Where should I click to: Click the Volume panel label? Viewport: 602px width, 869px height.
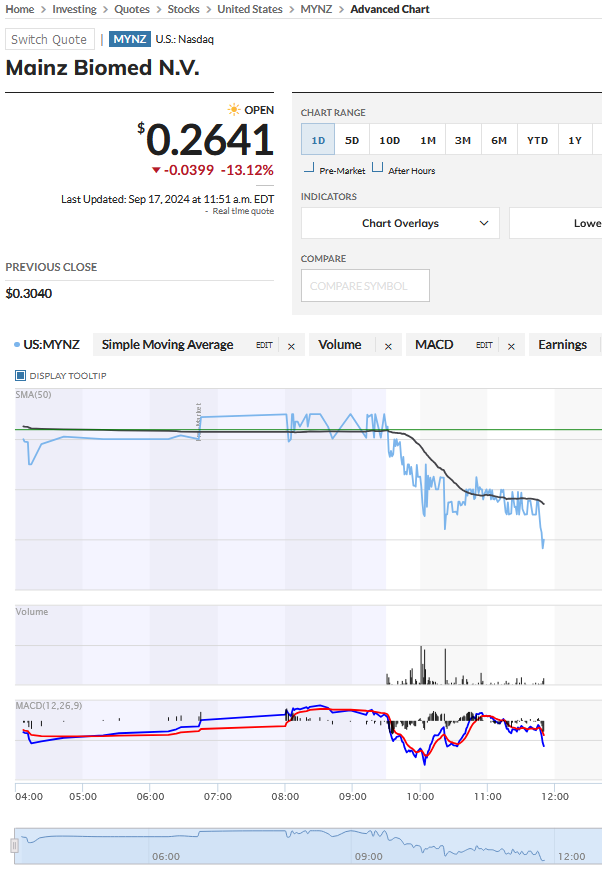click(32, 612)
